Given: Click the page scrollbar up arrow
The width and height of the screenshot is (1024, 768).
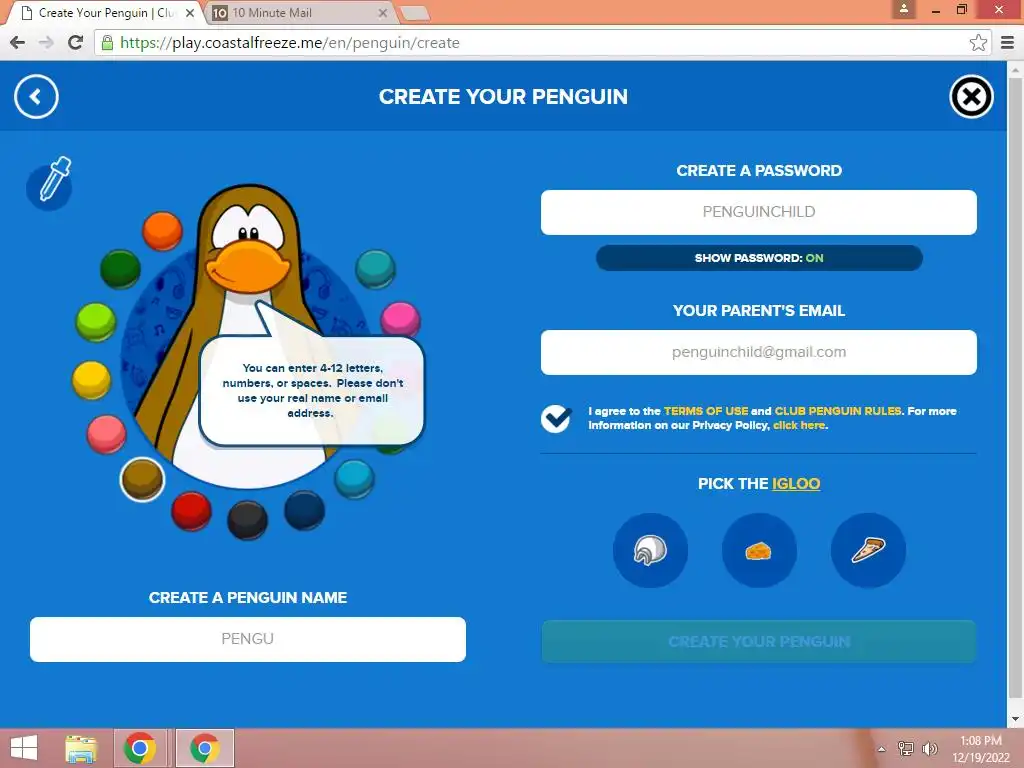Looking at the screenshot, I should (1015, 69).
